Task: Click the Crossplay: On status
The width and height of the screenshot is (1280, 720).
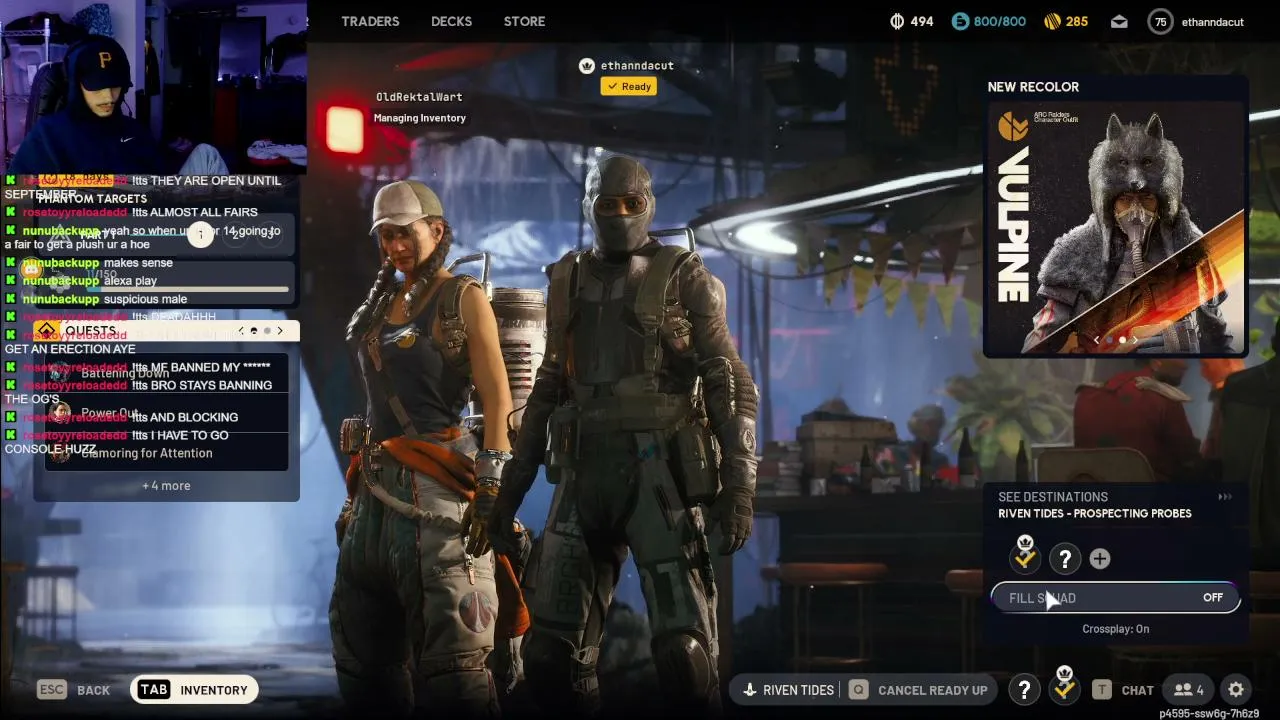Action: 1115,629
